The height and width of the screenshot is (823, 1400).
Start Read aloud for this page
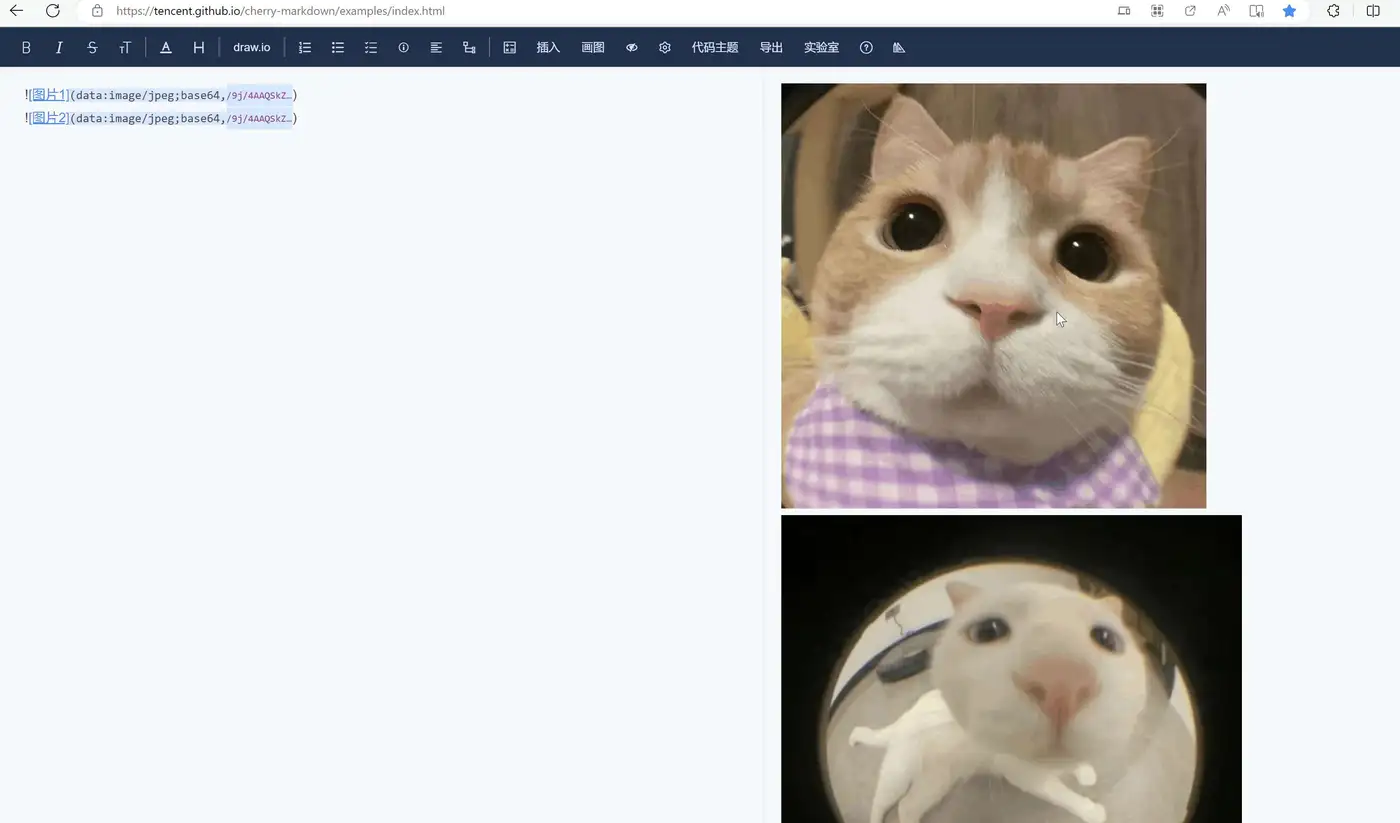click(1223, 11)
